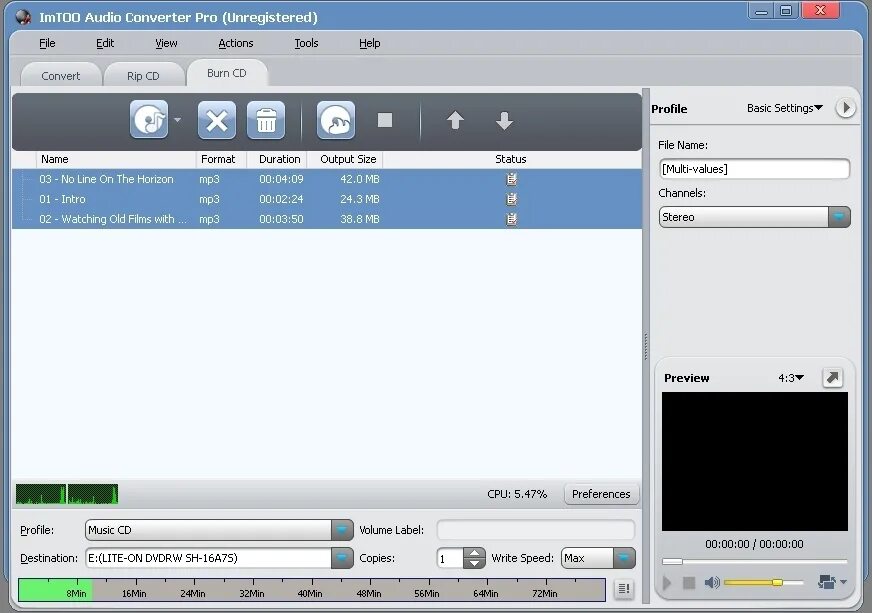Sort by the Duration column header
The height and width of the screenshot is (613, 872).
(276, 159)
